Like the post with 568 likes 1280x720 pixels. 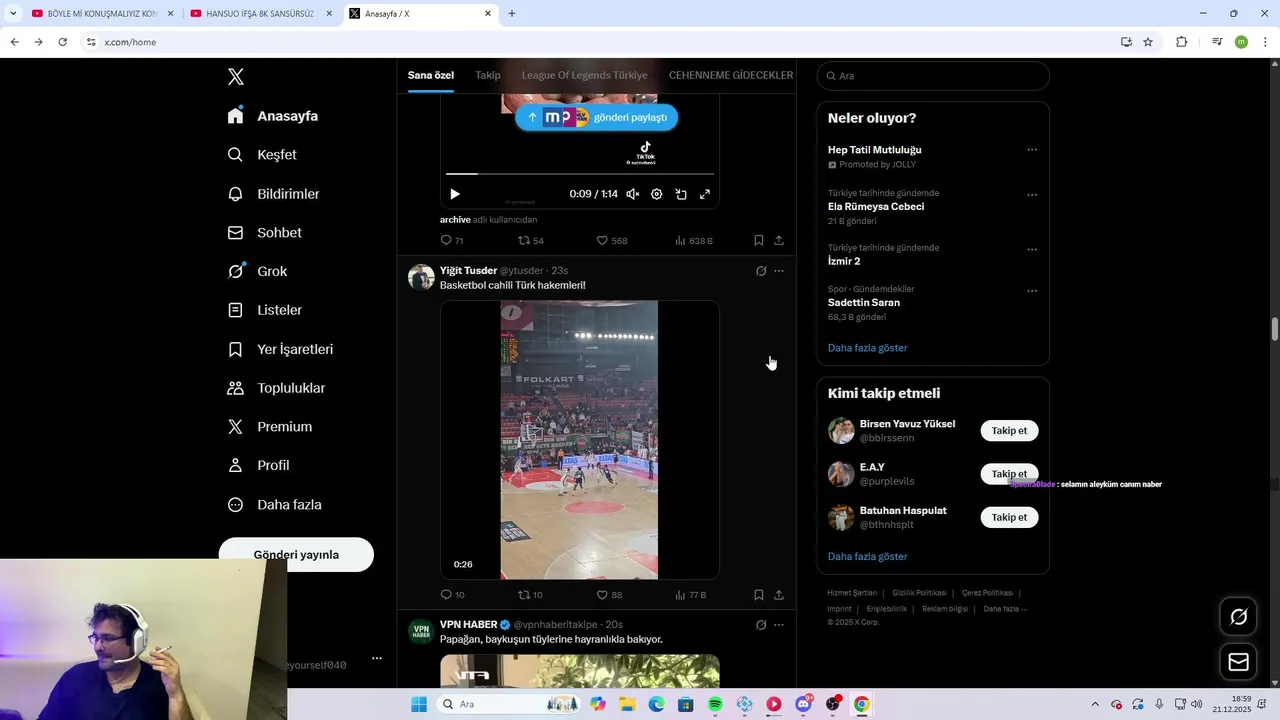click(612, 241)
